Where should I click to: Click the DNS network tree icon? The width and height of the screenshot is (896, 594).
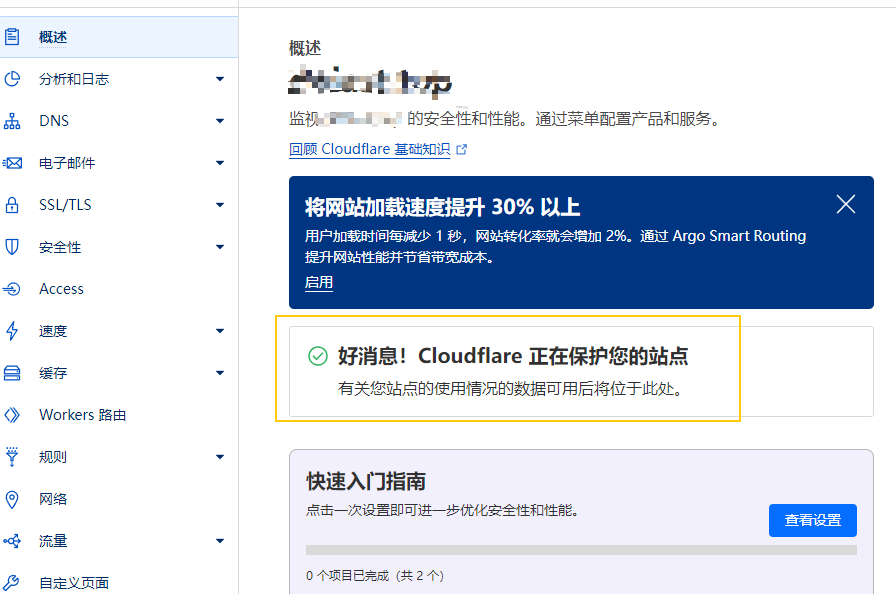click(12, 121)
